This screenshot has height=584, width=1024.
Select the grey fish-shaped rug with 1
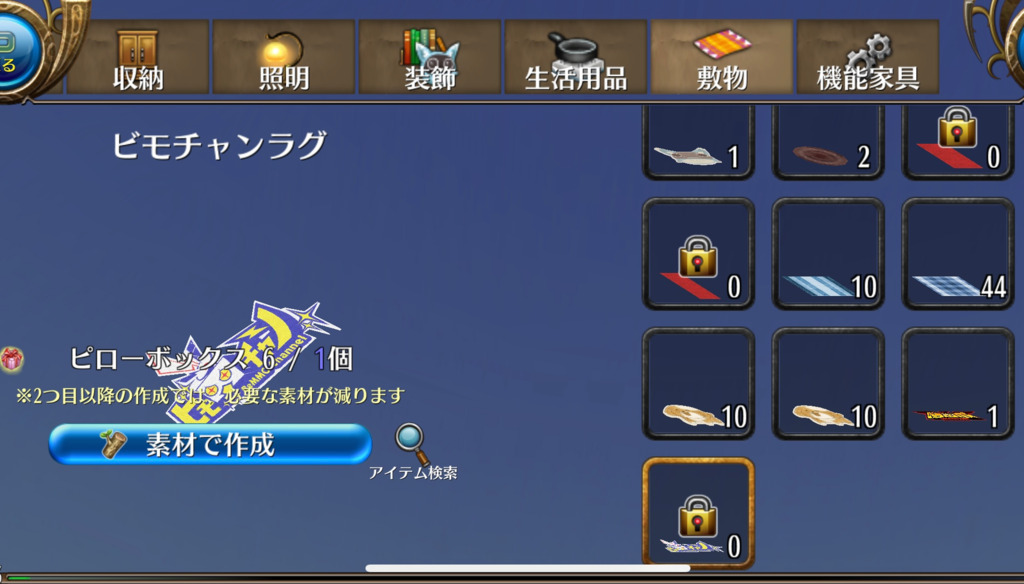pos(698,142)
